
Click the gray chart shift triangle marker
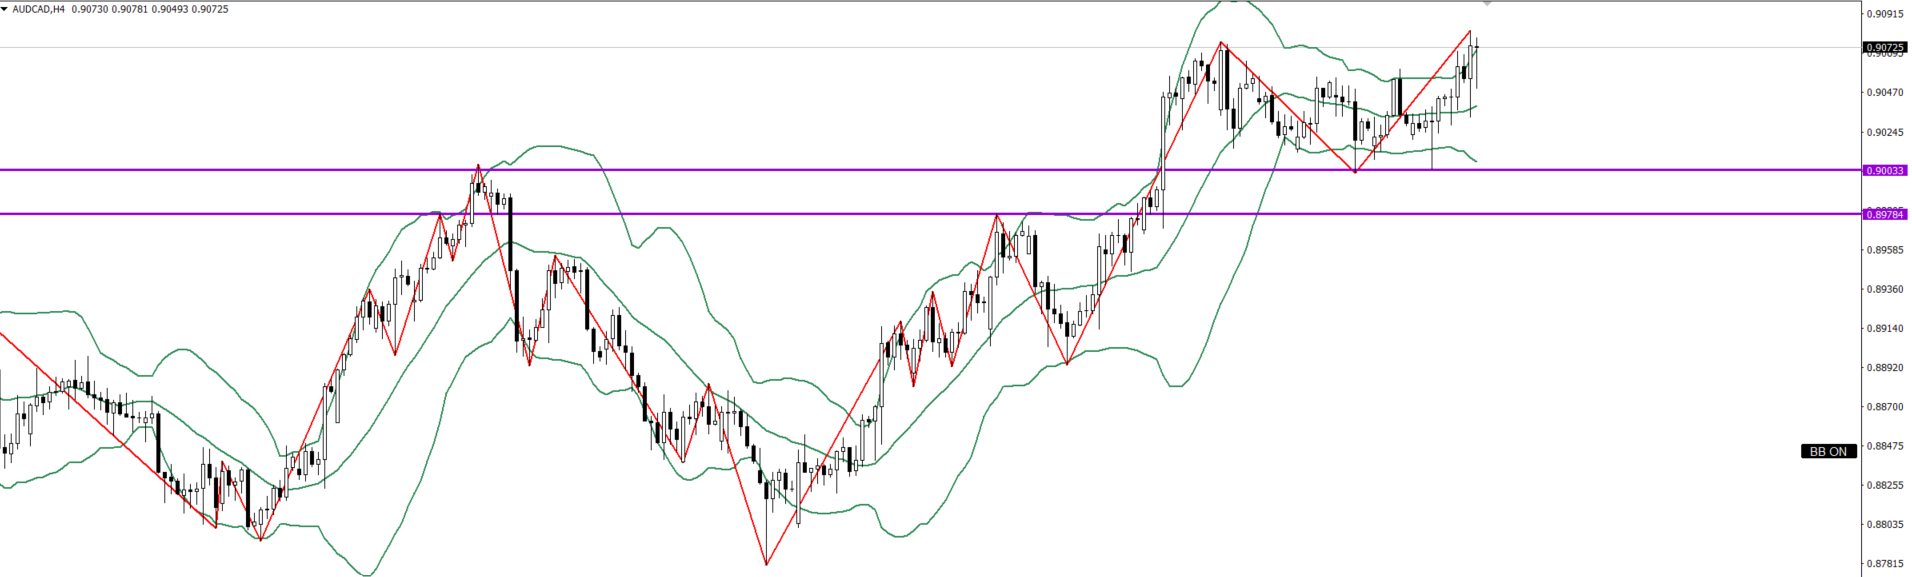pyautogui.click(x=1487, y=4)
